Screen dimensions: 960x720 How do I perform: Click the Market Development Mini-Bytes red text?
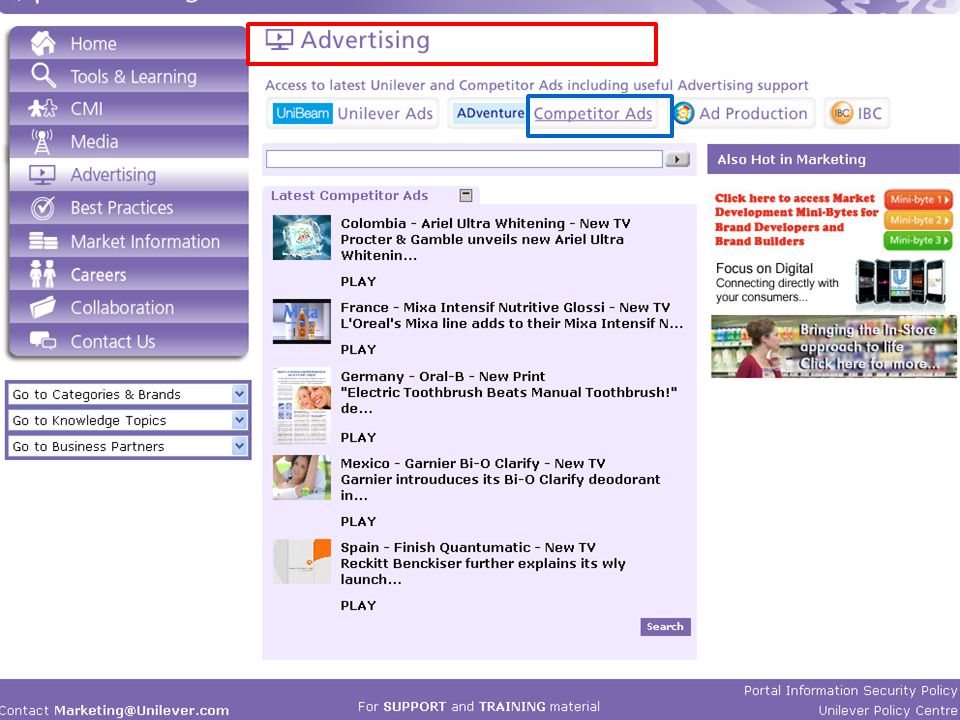pyautogui.click(x=796, y=219)
